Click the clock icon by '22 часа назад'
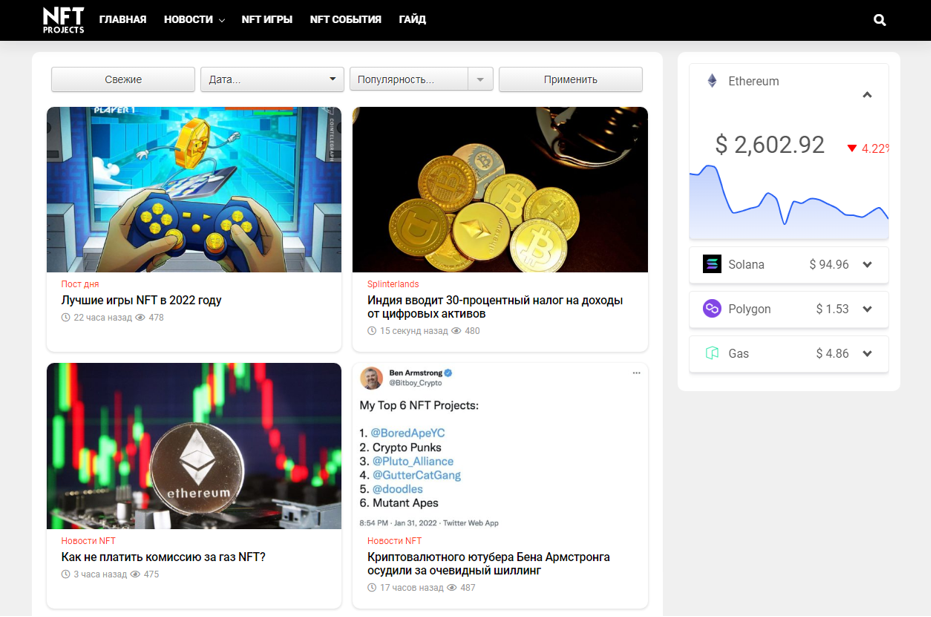The width and height of the screenshot is (931, 617). tap(66, 318)
